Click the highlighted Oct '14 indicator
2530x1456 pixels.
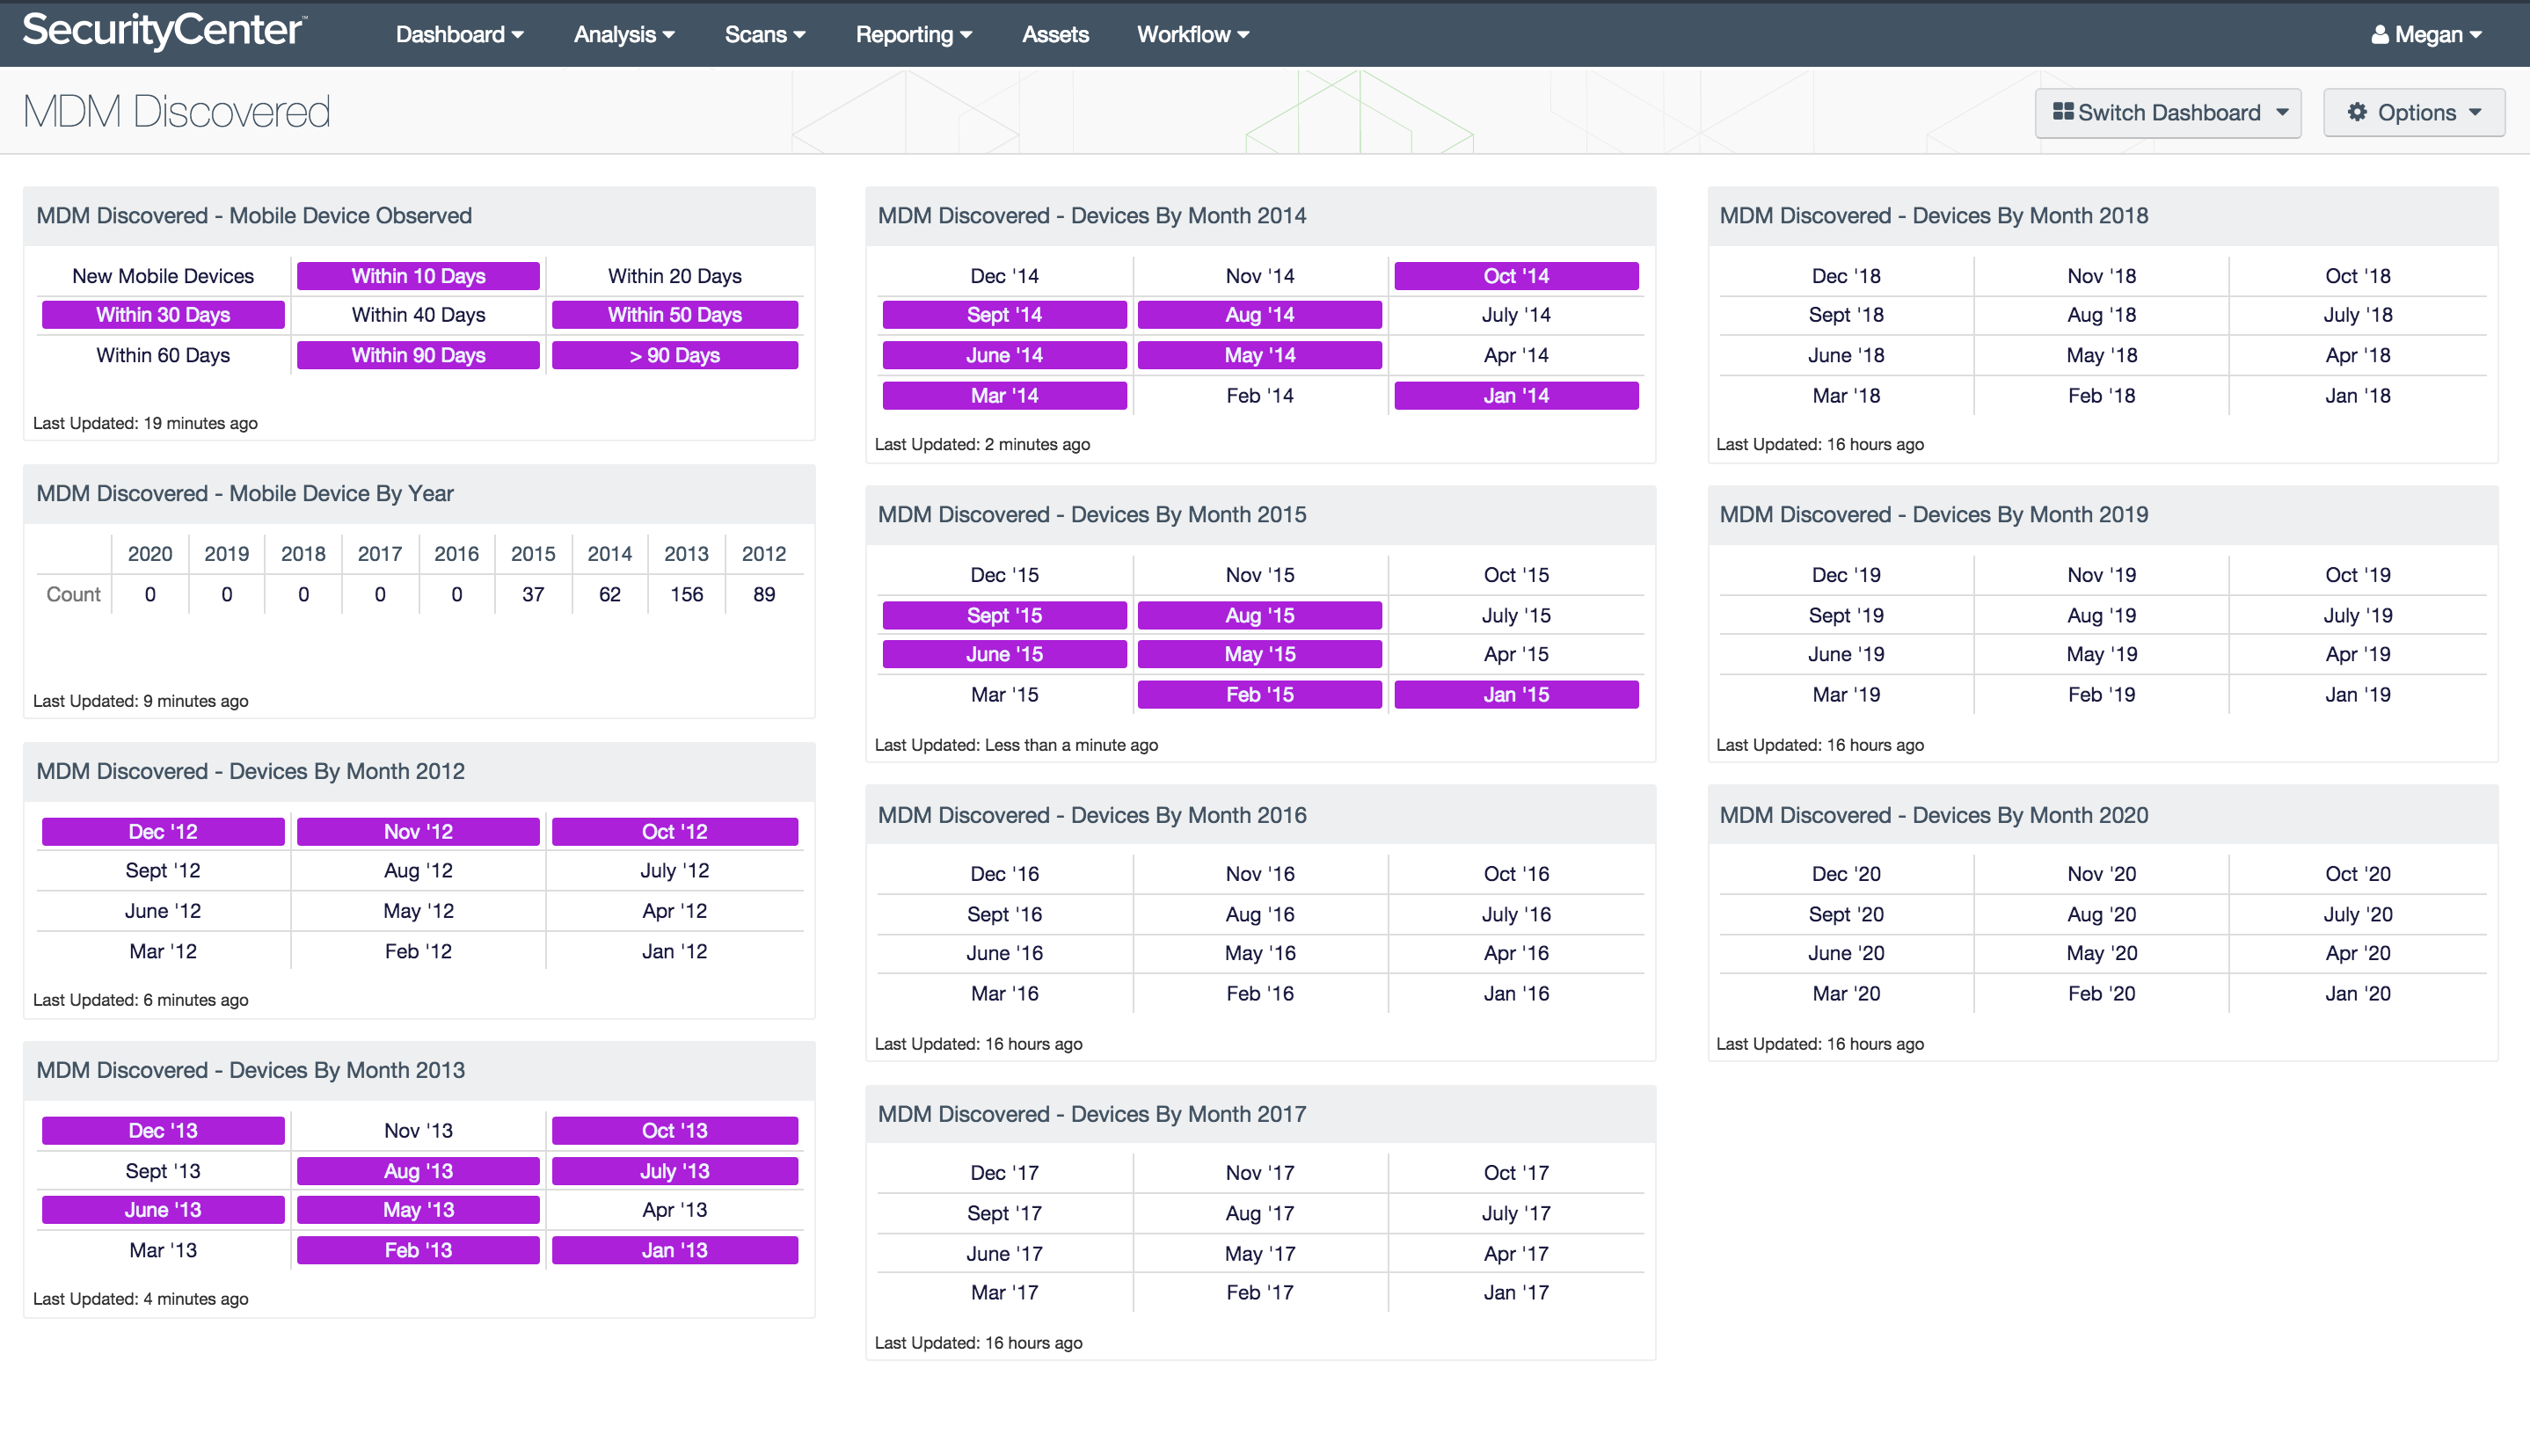click(x=1516, y=276)
